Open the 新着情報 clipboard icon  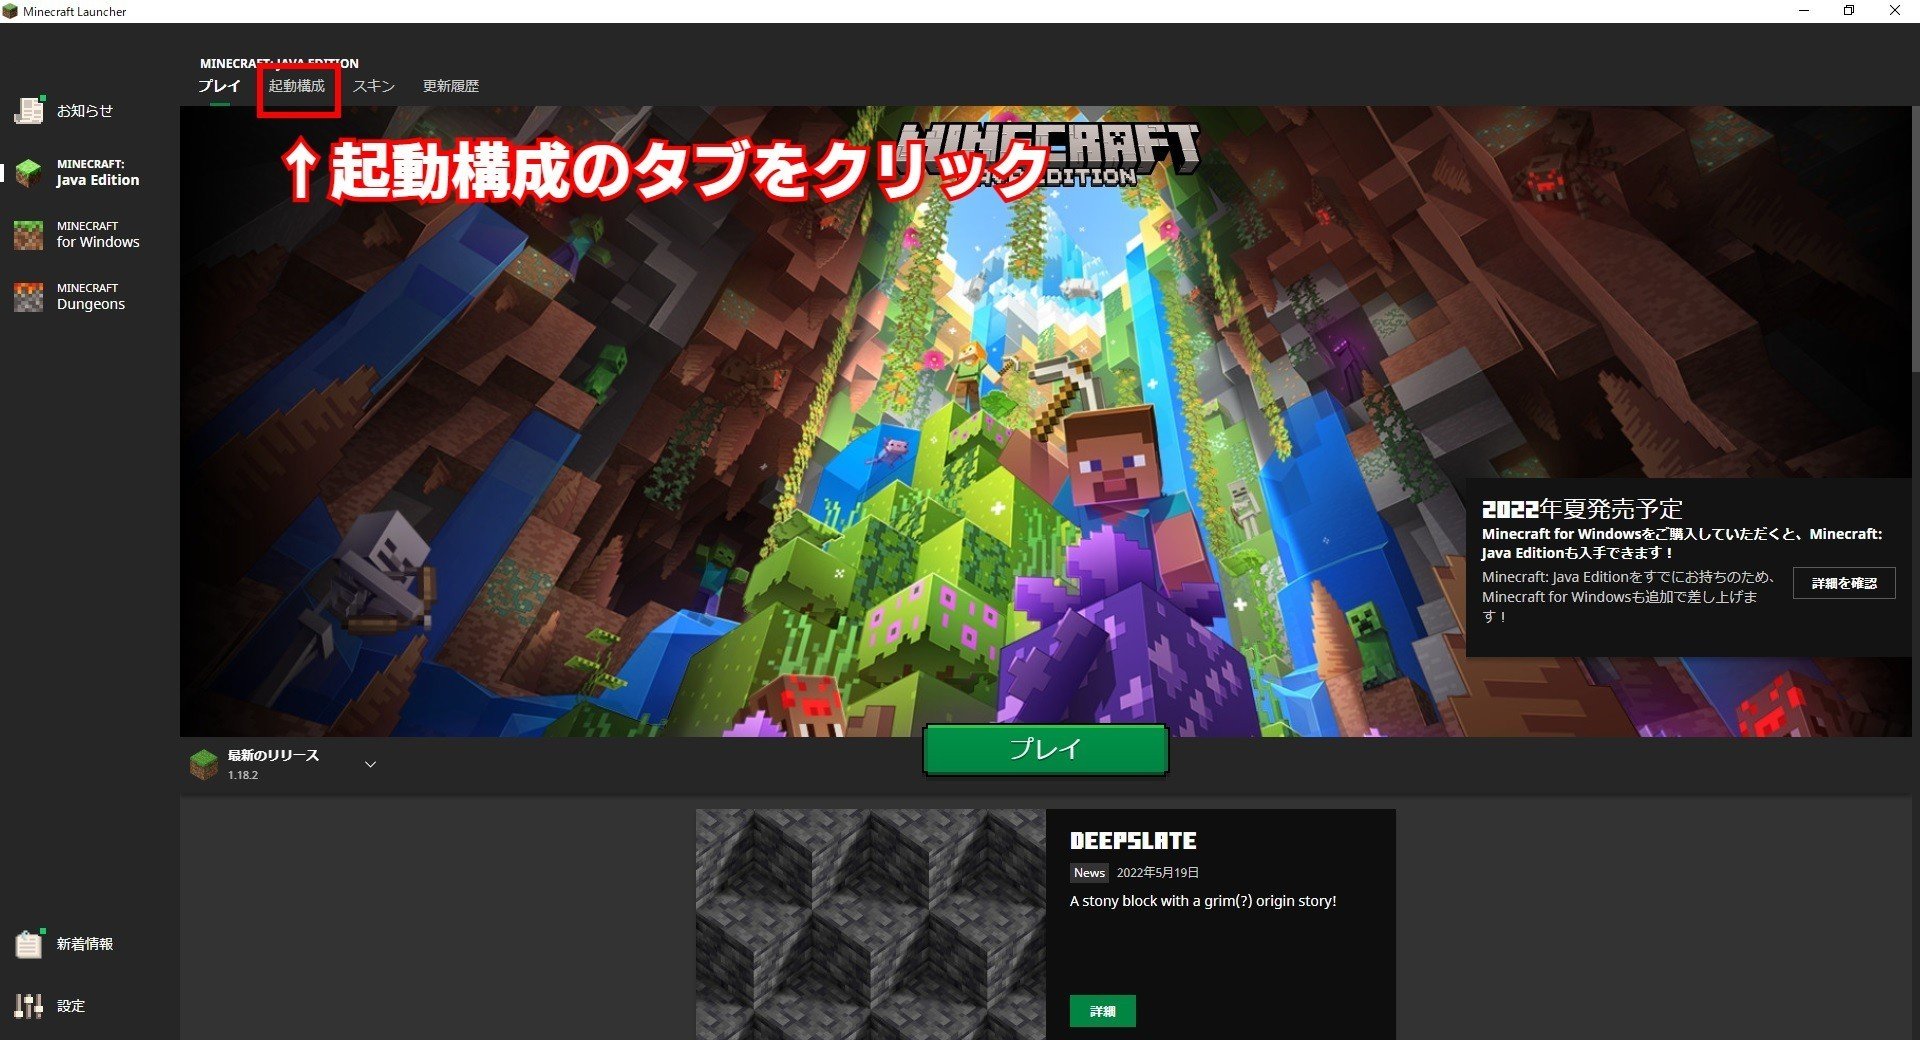(29, 943)
